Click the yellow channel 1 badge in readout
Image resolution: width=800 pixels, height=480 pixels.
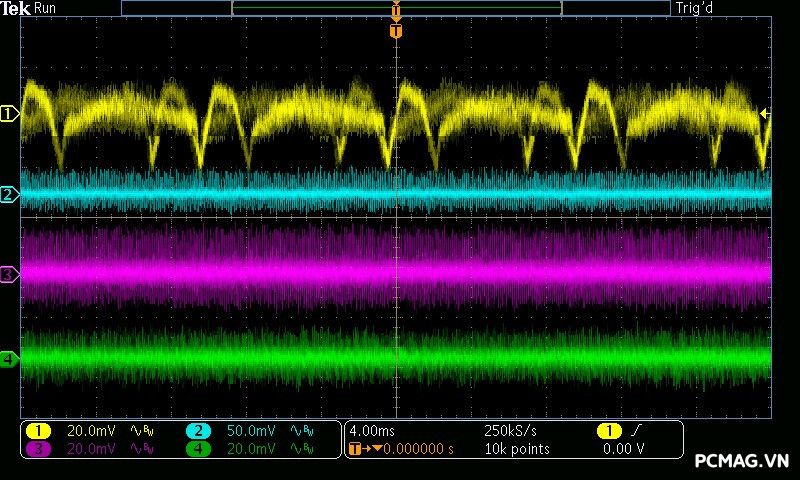coord(38,431)
